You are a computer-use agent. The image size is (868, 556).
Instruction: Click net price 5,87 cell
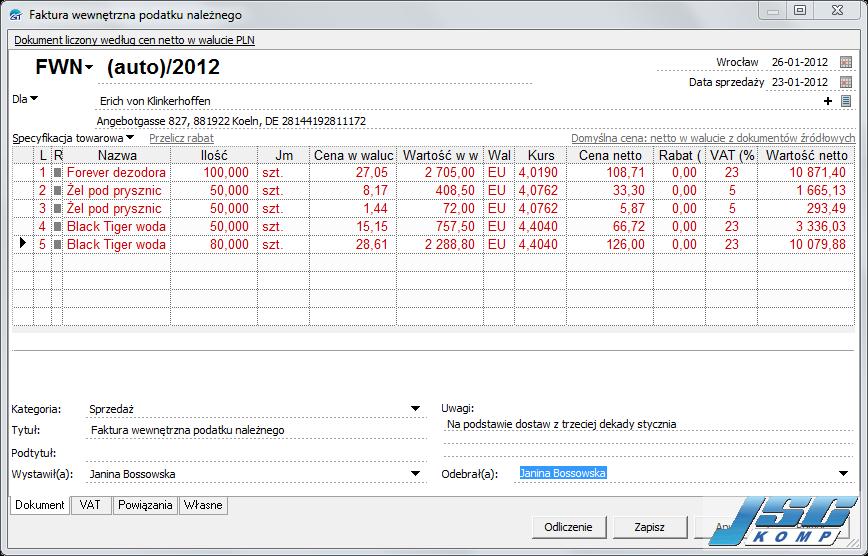click(x=610, y=208)
